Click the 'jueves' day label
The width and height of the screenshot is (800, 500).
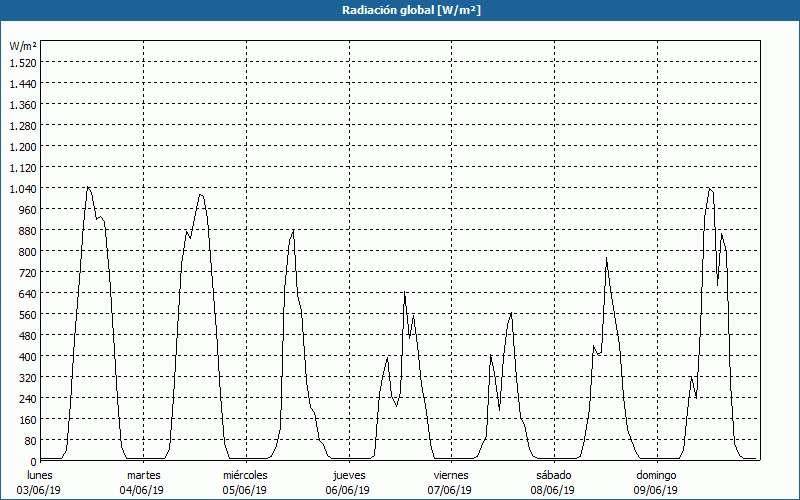pos(349,475)
